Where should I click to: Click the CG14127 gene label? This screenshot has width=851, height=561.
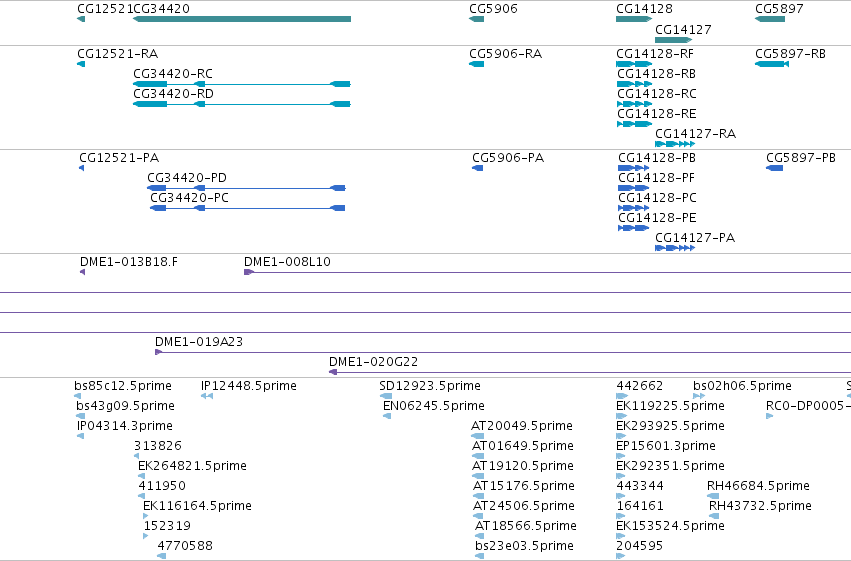pos(683,30)
